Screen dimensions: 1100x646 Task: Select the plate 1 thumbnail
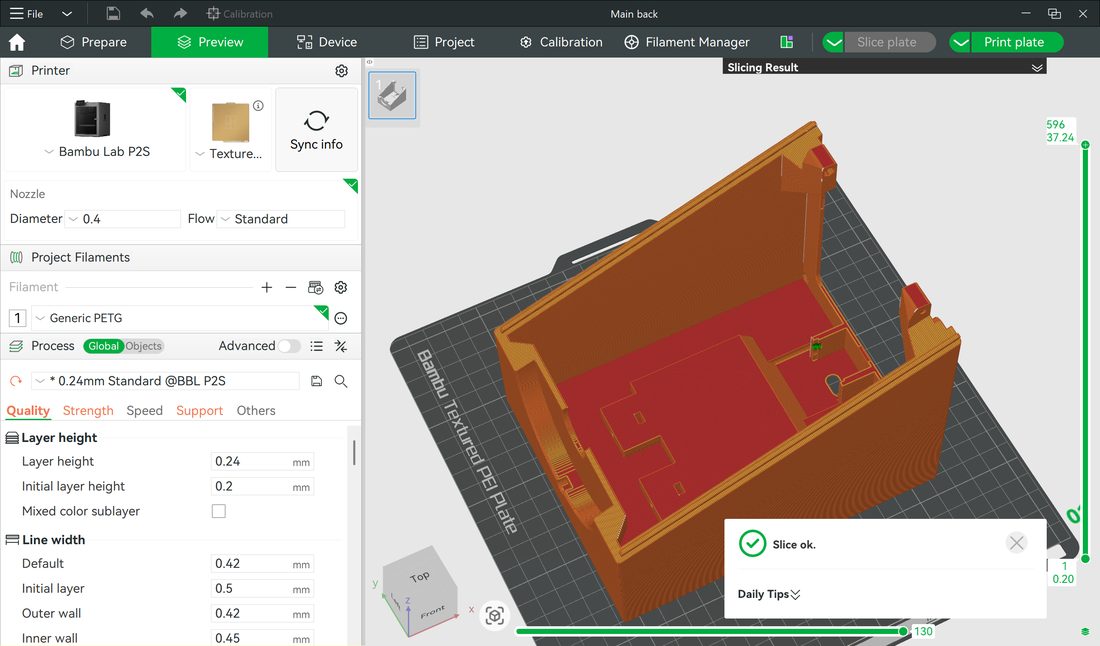tap(392, 95)
